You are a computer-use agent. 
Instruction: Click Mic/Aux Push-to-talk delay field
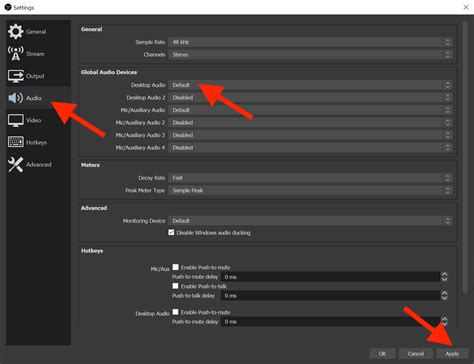tap(330, 296)
